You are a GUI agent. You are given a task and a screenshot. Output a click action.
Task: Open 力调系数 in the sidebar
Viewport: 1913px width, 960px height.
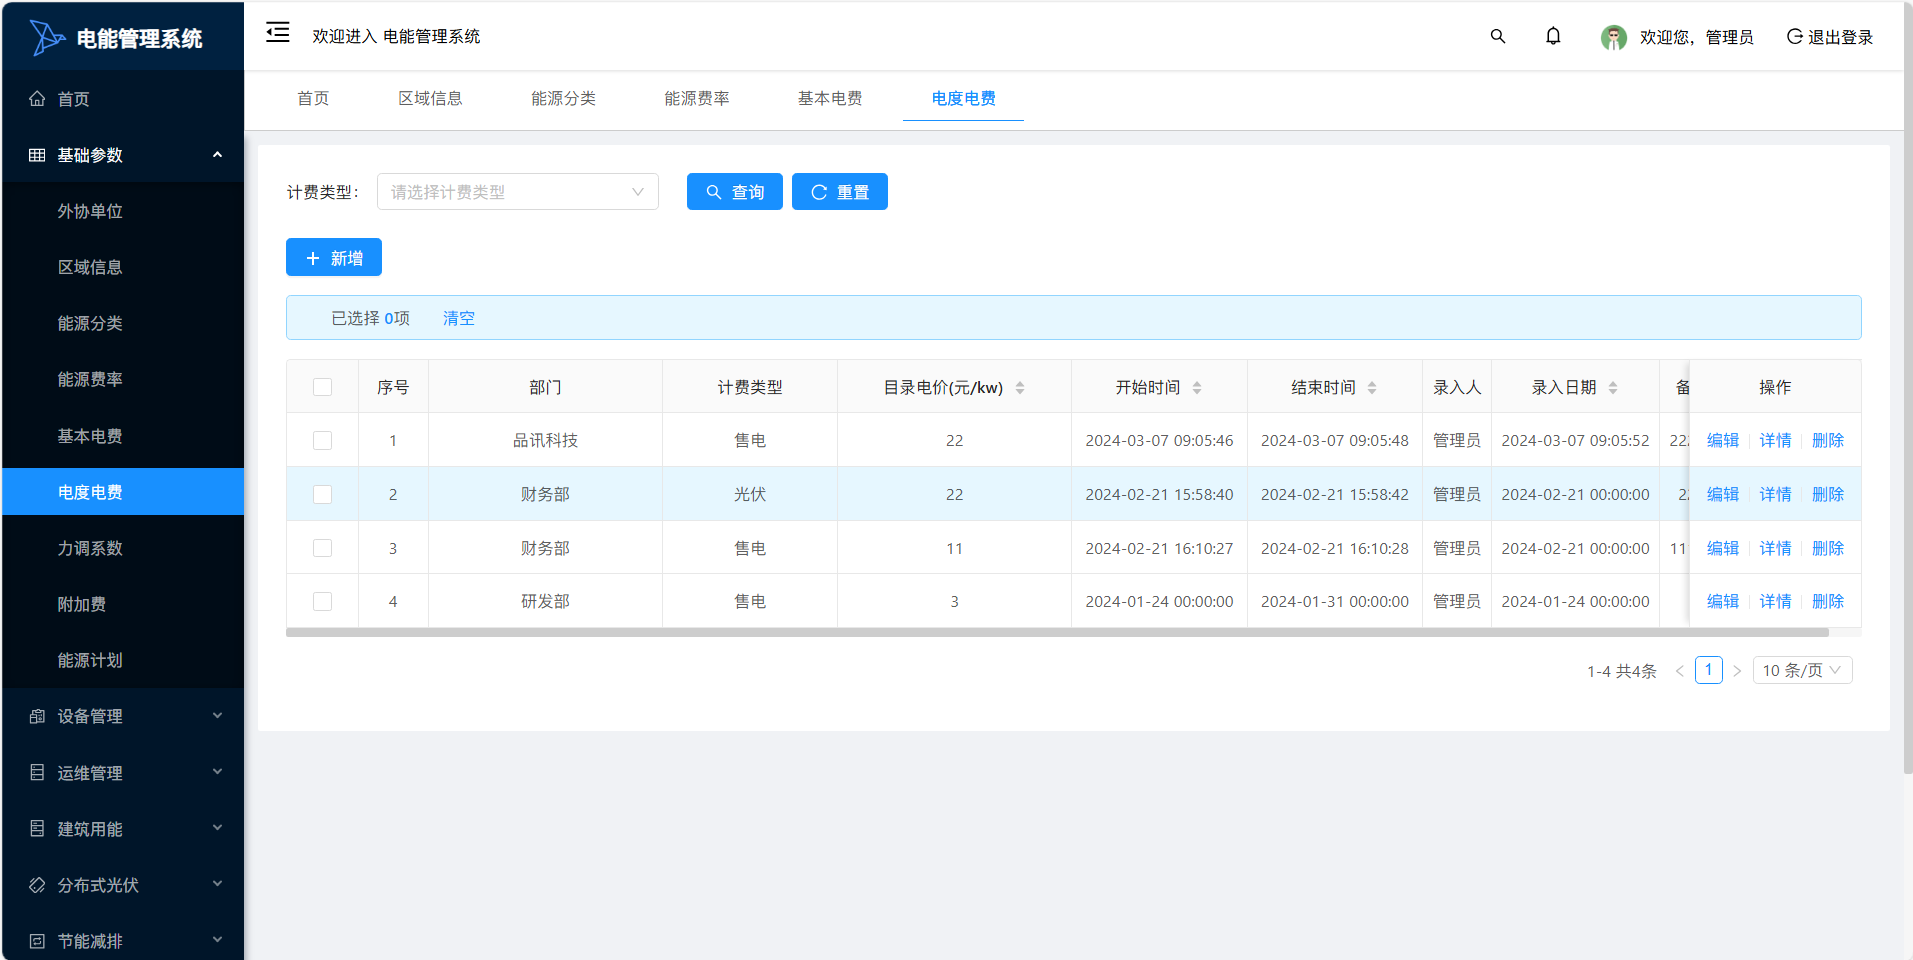pyautogui.click(x=123, y=548)
